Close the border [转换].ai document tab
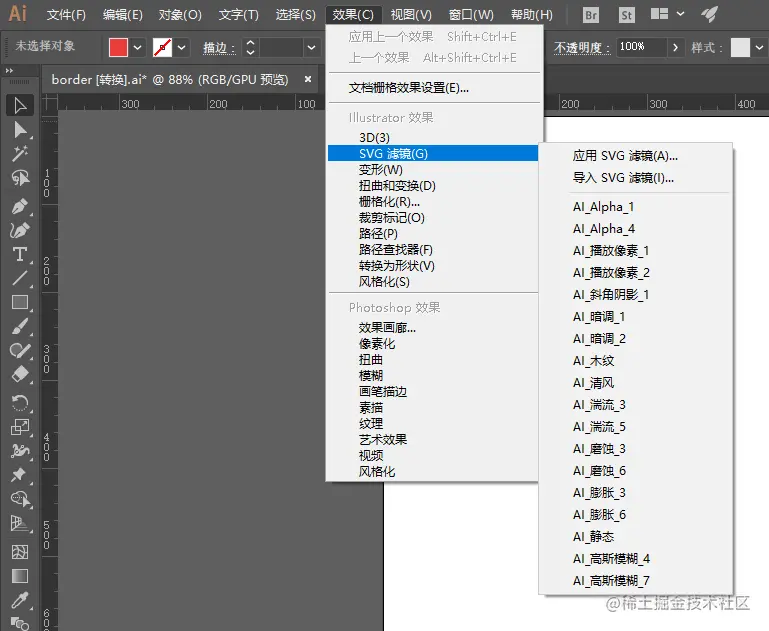 pos(308,79)
